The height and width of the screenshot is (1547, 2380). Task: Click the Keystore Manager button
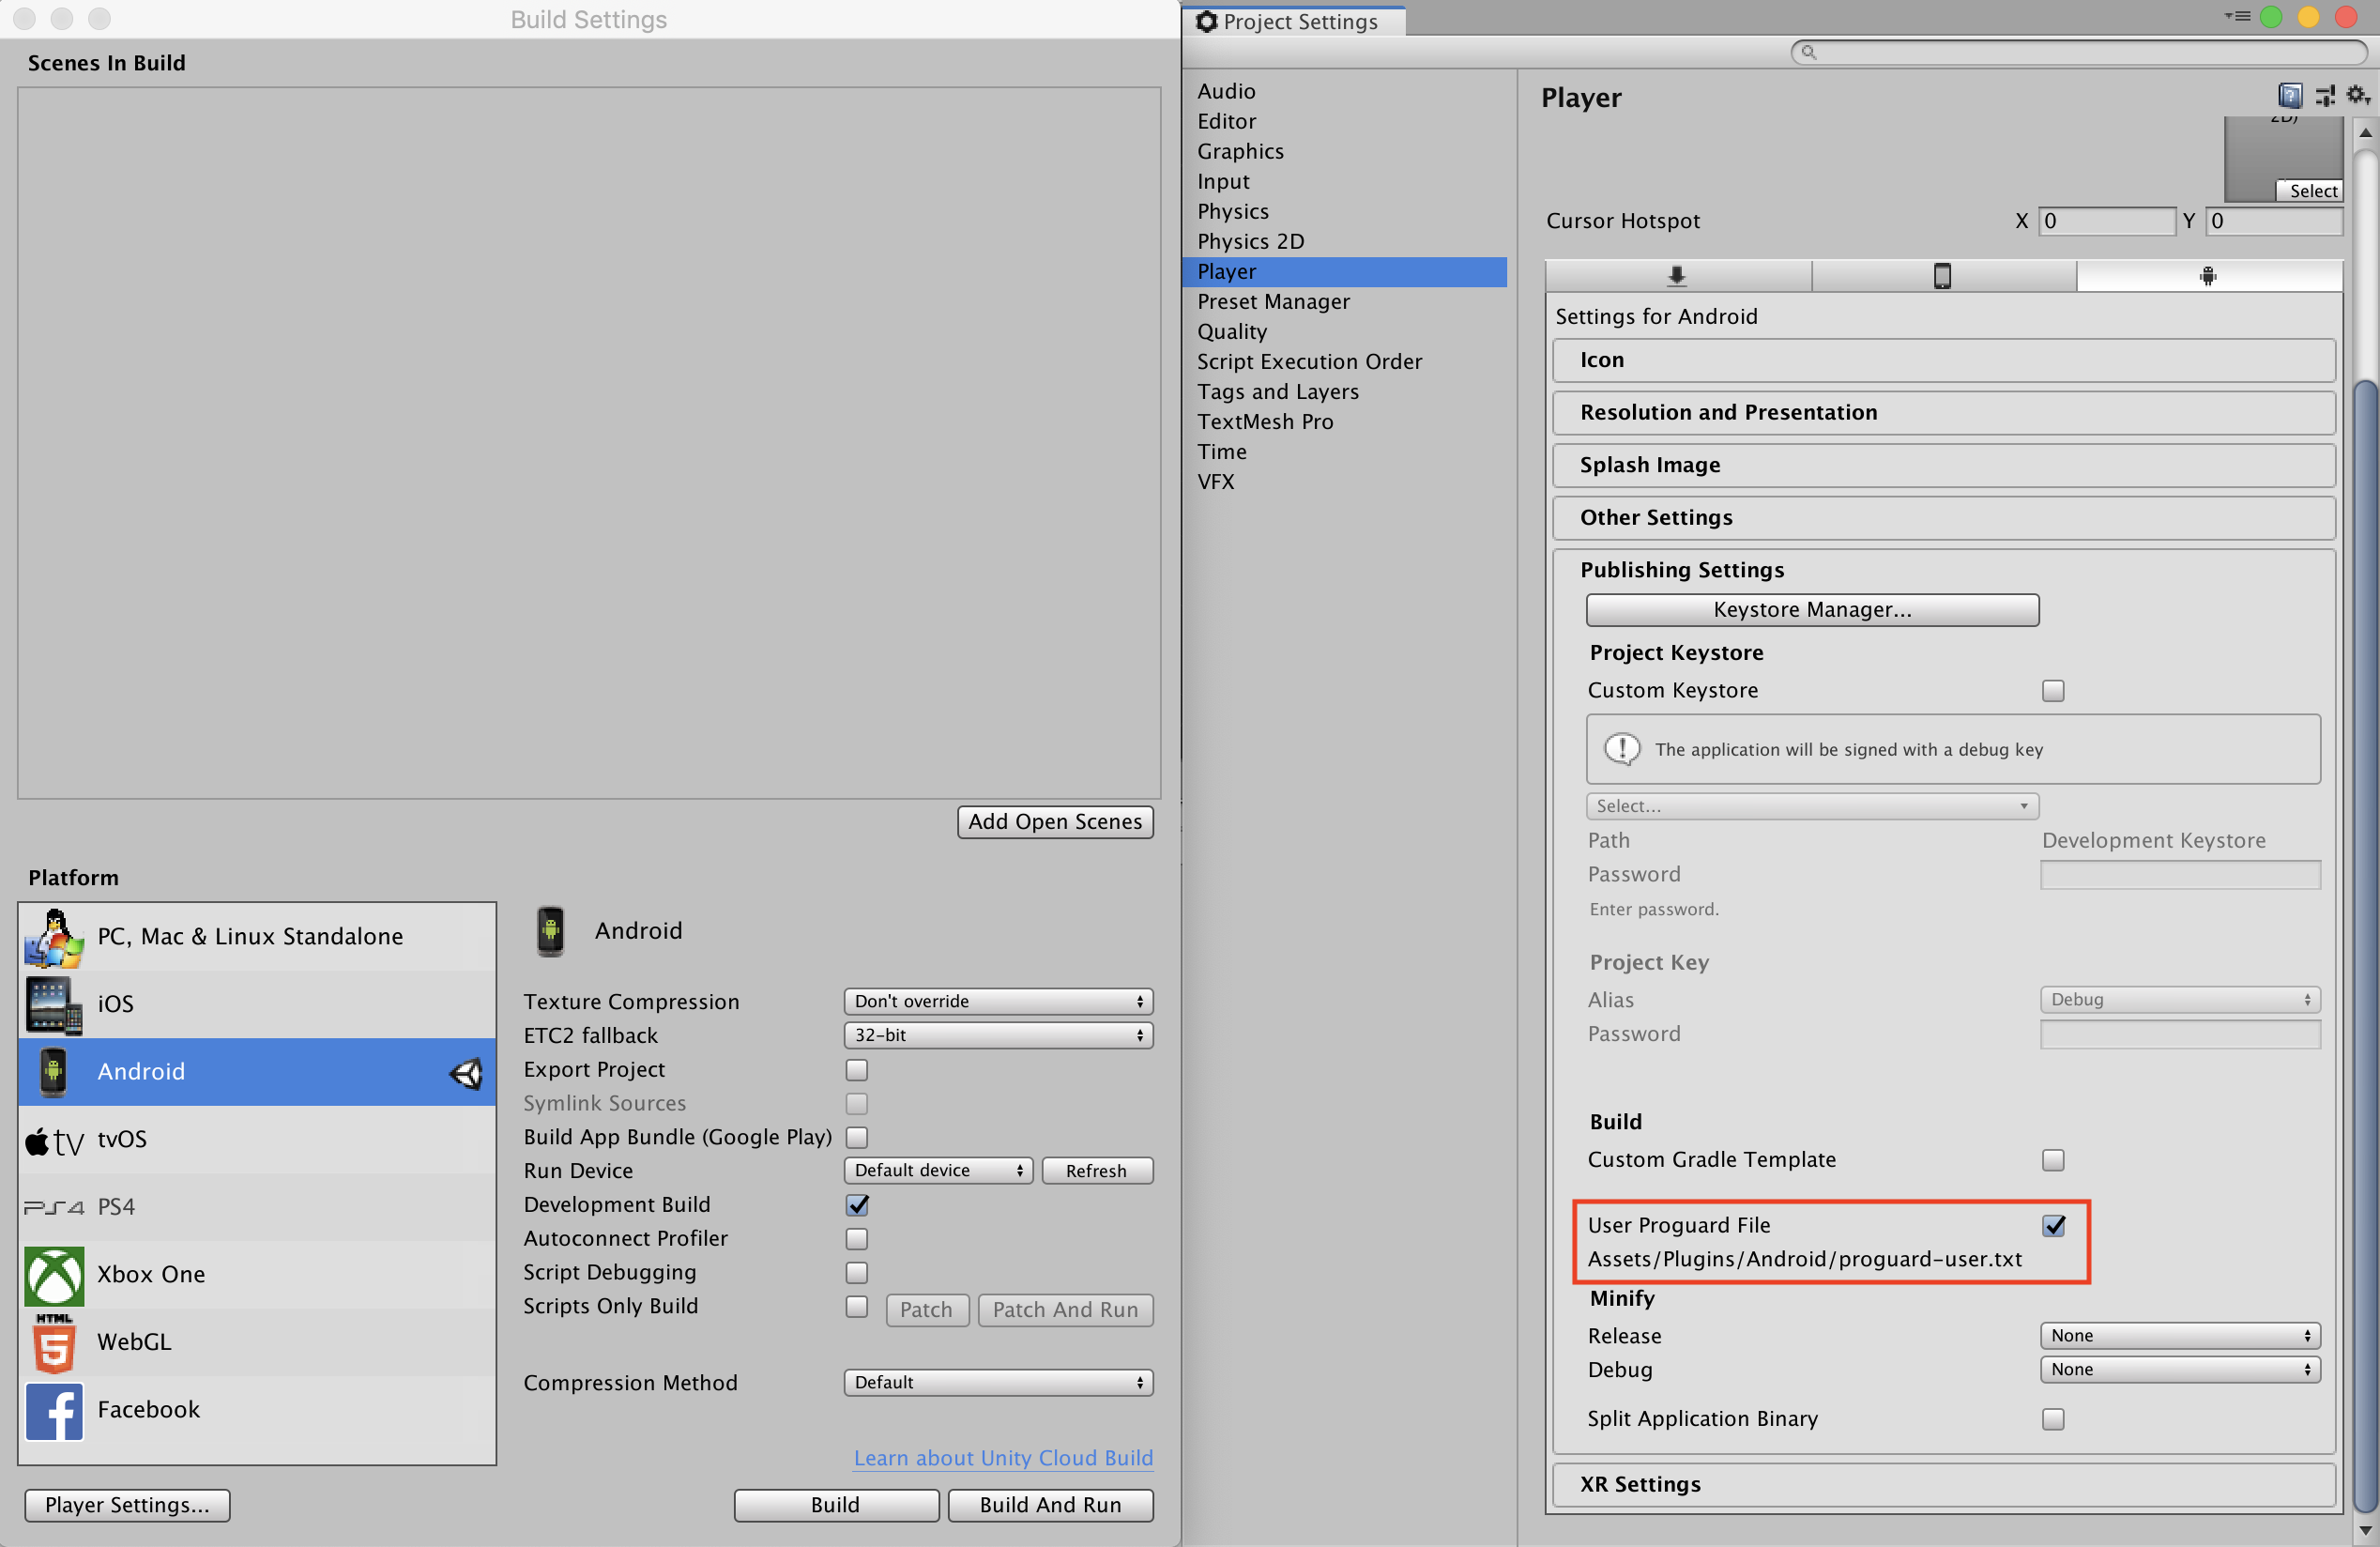[x=1813, y=608]
